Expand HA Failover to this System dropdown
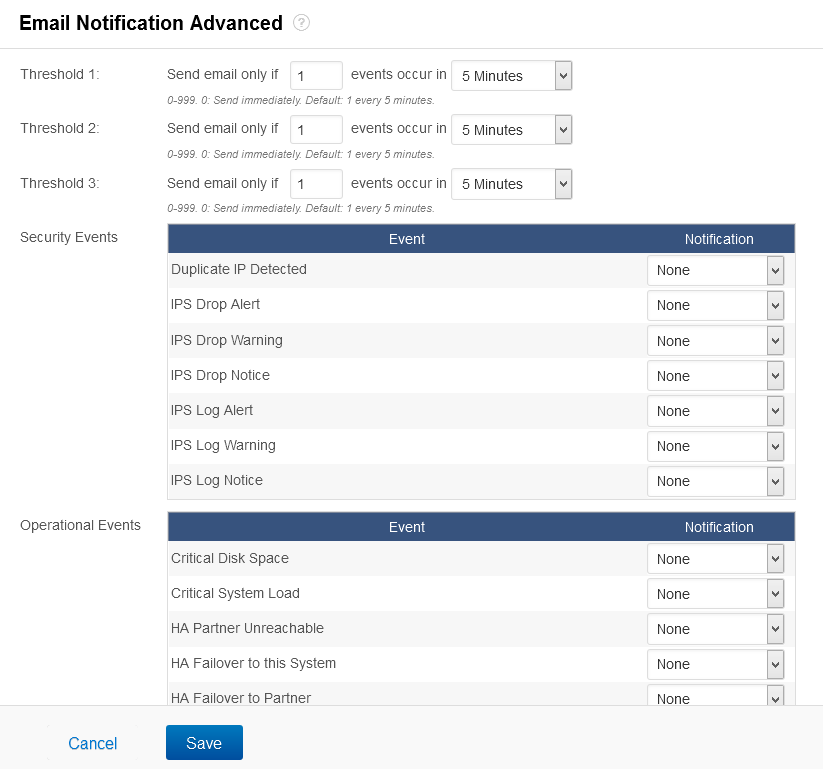The image size is (823, 769). (x=715, y=665)
